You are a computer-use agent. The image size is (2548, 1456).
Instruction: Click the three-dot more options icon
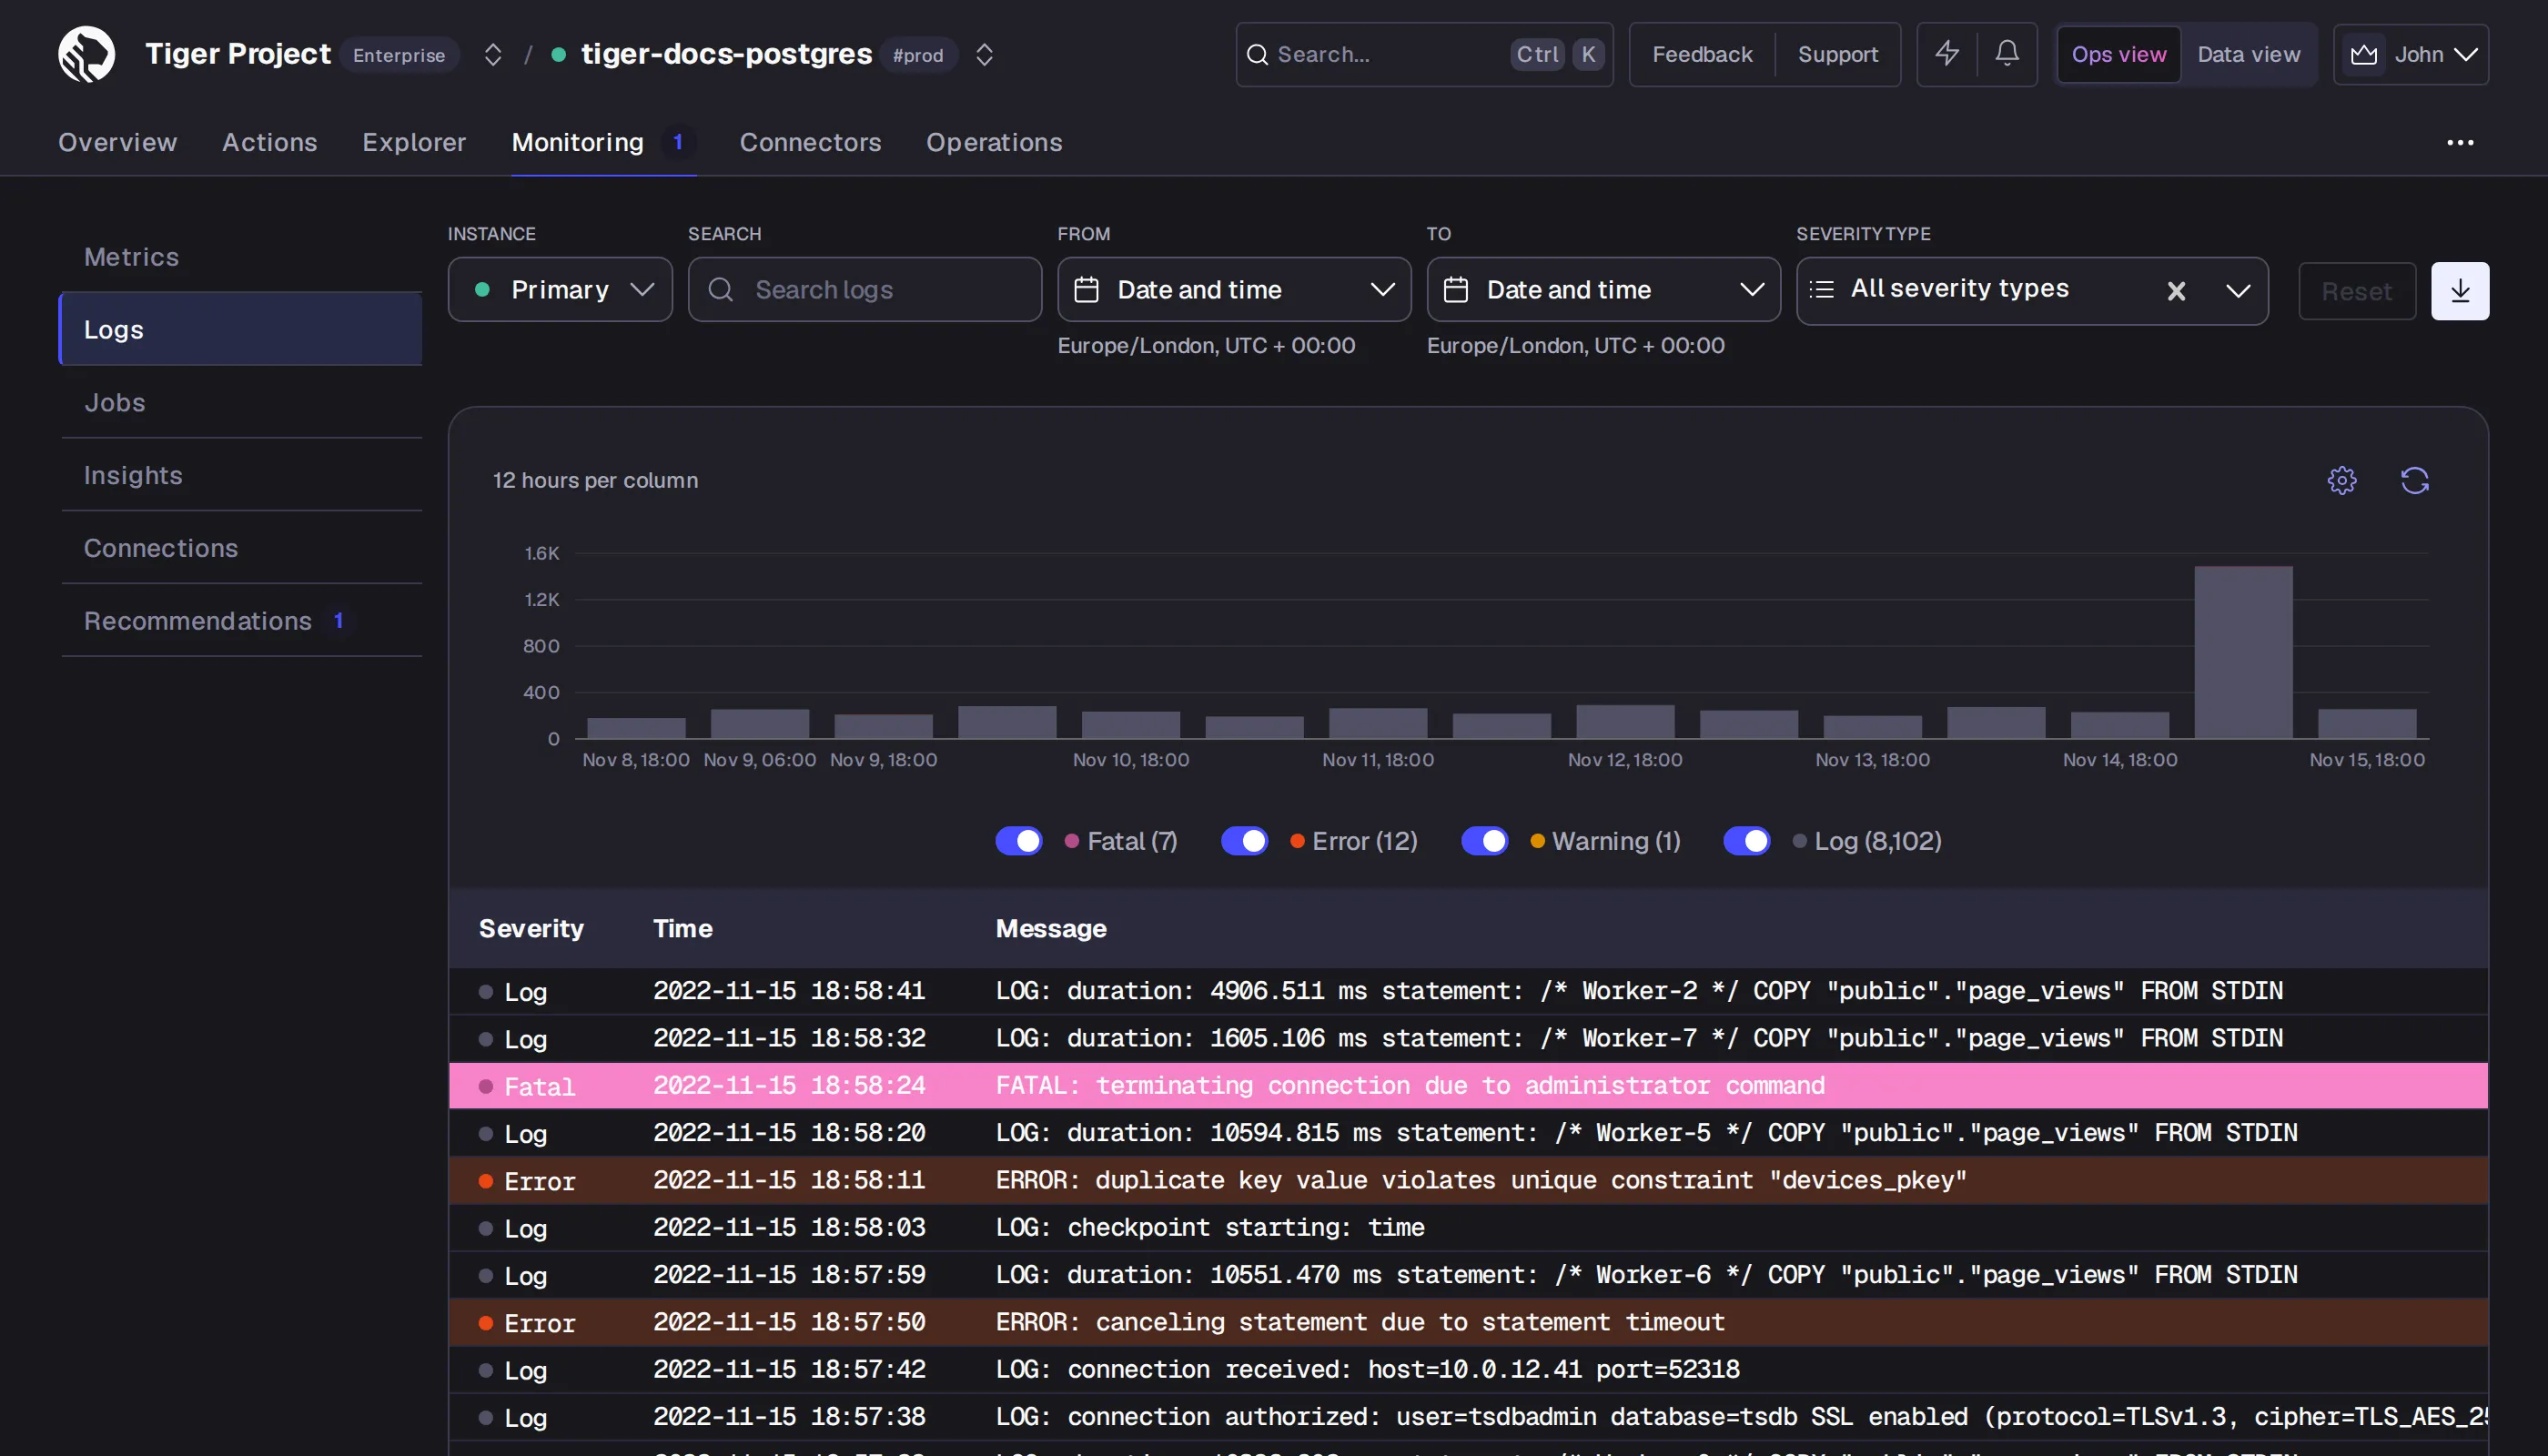[x=2459, y=143]
